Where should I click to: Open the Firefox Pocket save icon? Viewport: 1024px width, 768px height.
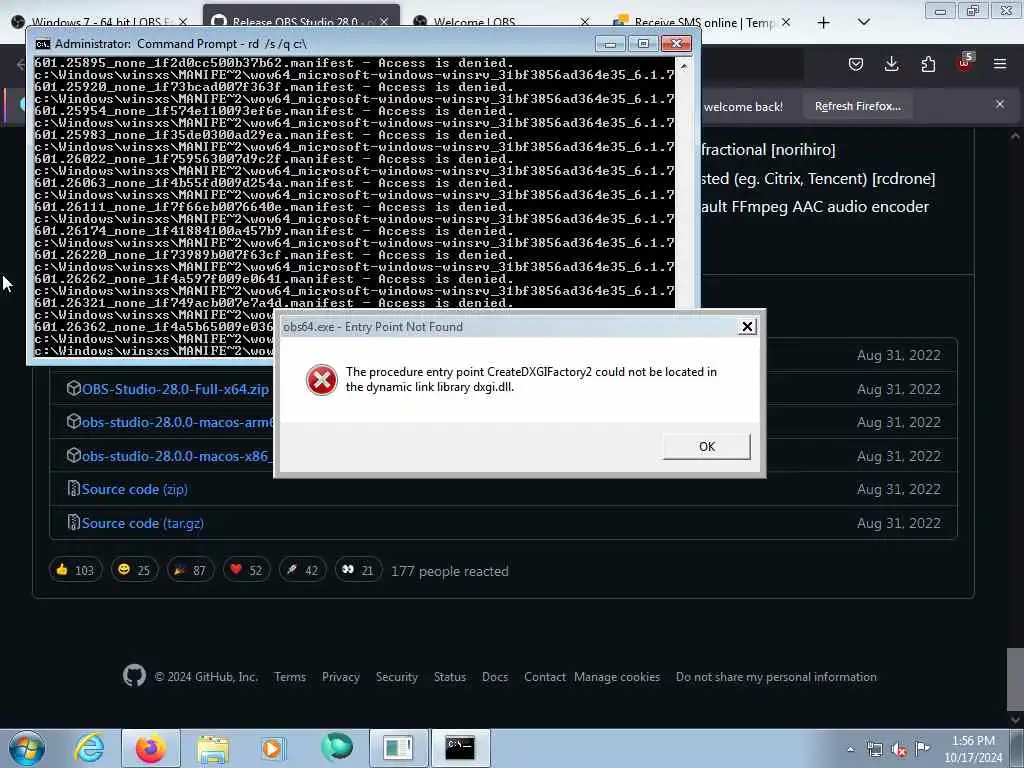tap(856, 64)
